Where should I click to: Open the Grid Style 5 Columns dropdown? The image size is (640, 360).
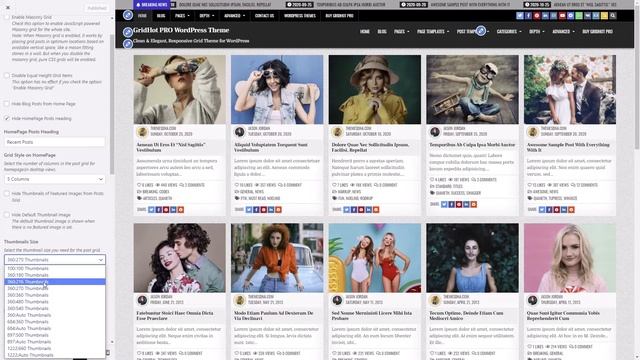[x=55, y=179]
